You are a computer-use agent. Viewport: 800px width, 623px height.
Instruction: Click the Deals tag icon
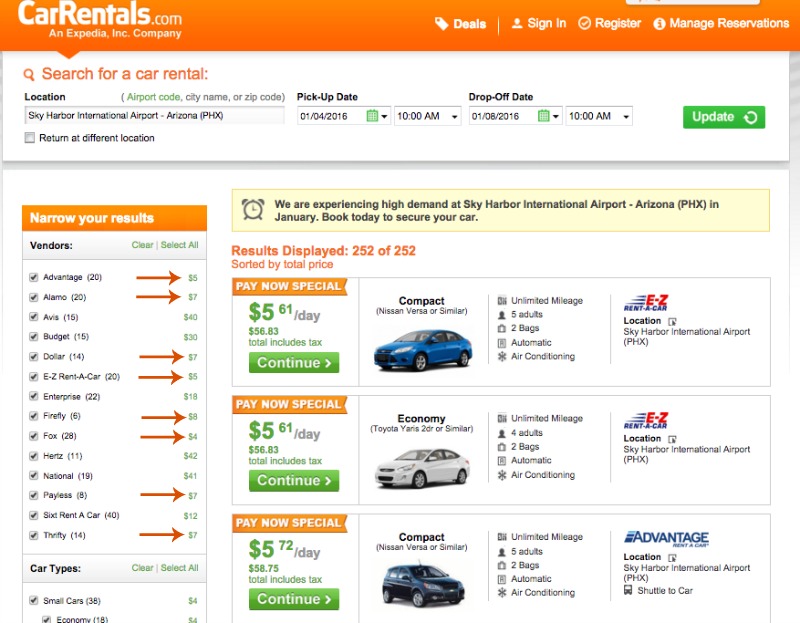[441, 23]
